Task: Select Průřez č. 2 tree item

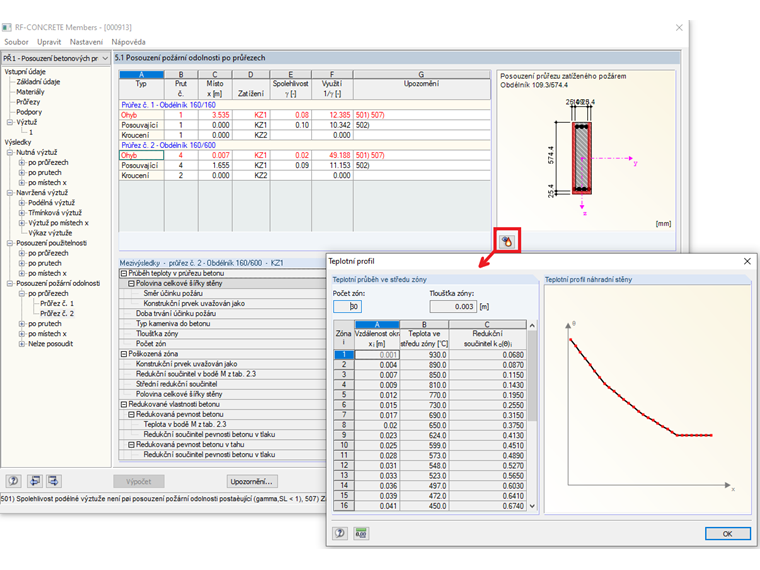Action: (57, 314)
